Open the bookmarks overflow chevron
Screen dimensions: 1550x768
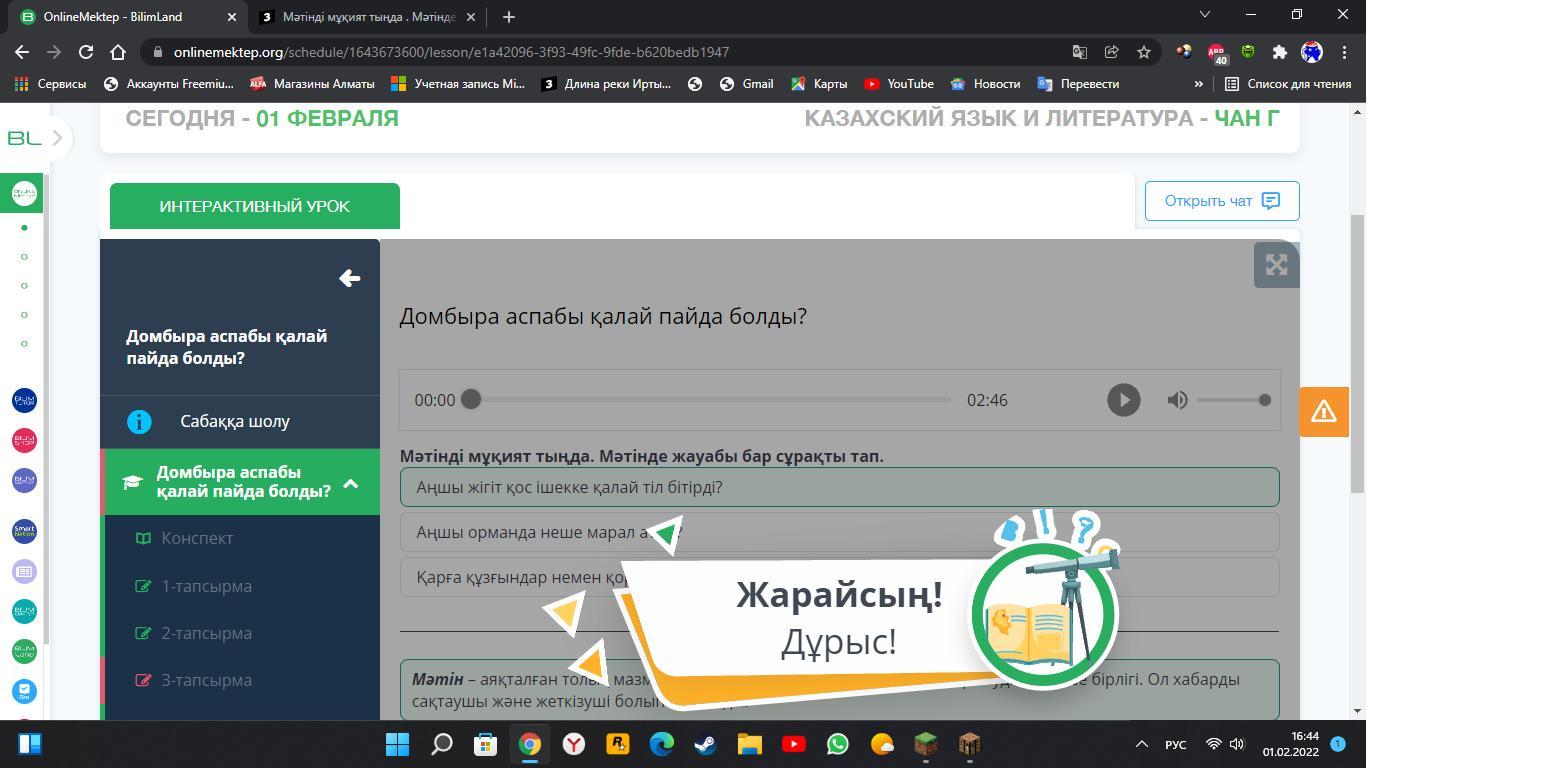tap(1198, 84)
